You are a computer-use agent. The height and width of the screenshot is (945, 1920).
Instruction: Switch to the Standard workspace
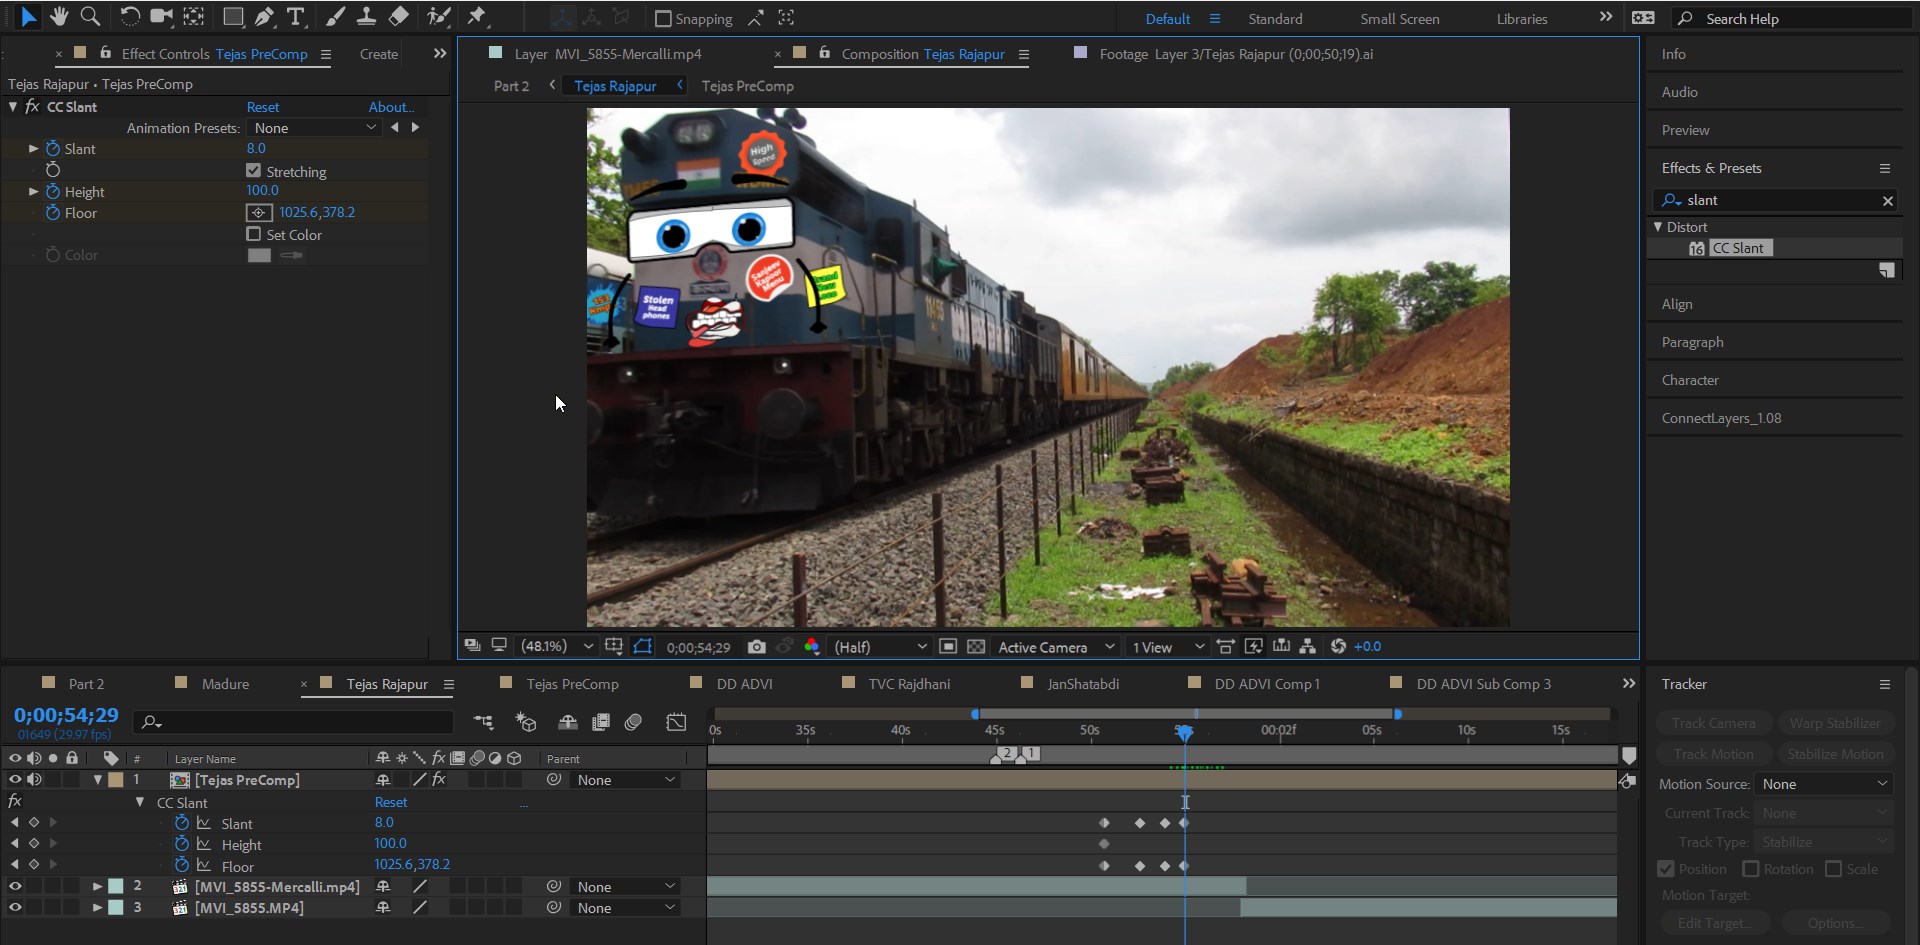coord(1275,19)
